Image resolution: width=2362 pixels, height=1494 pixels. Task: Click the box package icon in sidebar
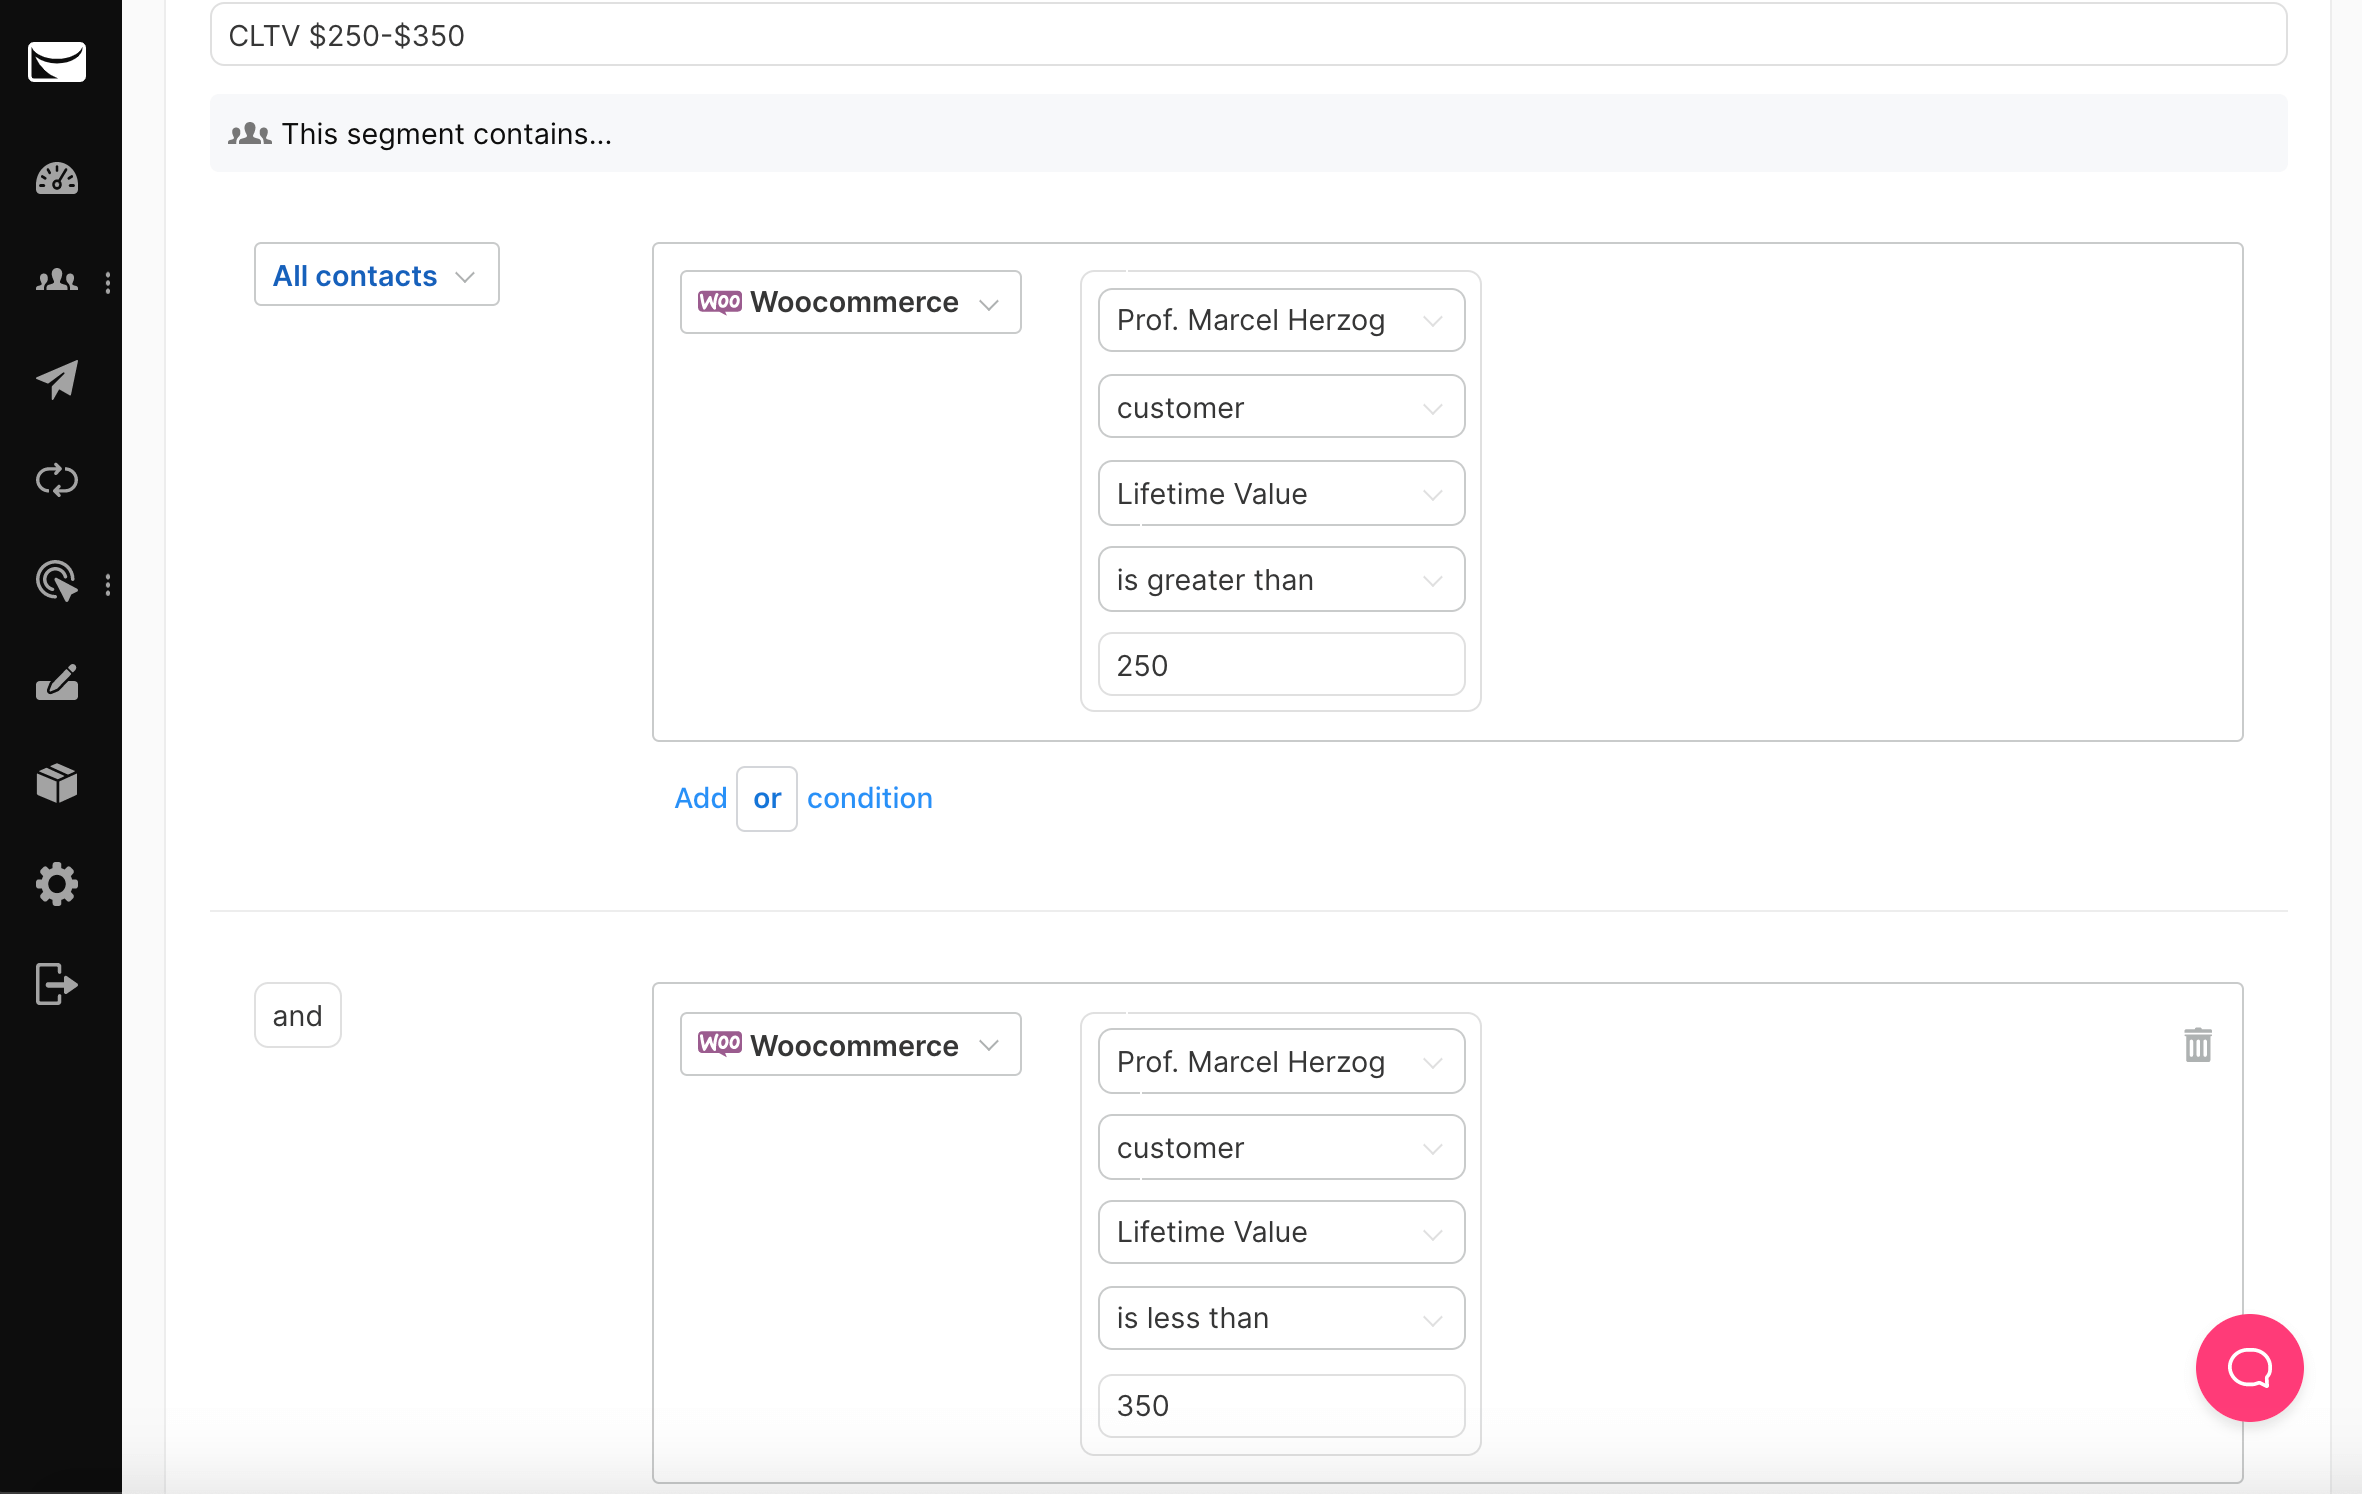(57, 783)
